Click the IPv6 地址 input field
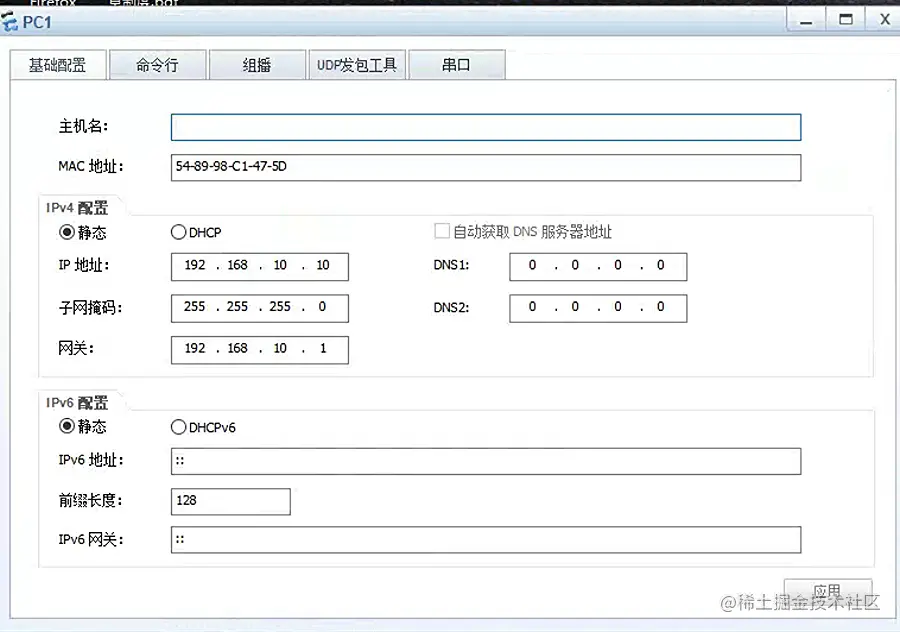The width and height of the screenshot is (900, 632). point(486,461)
